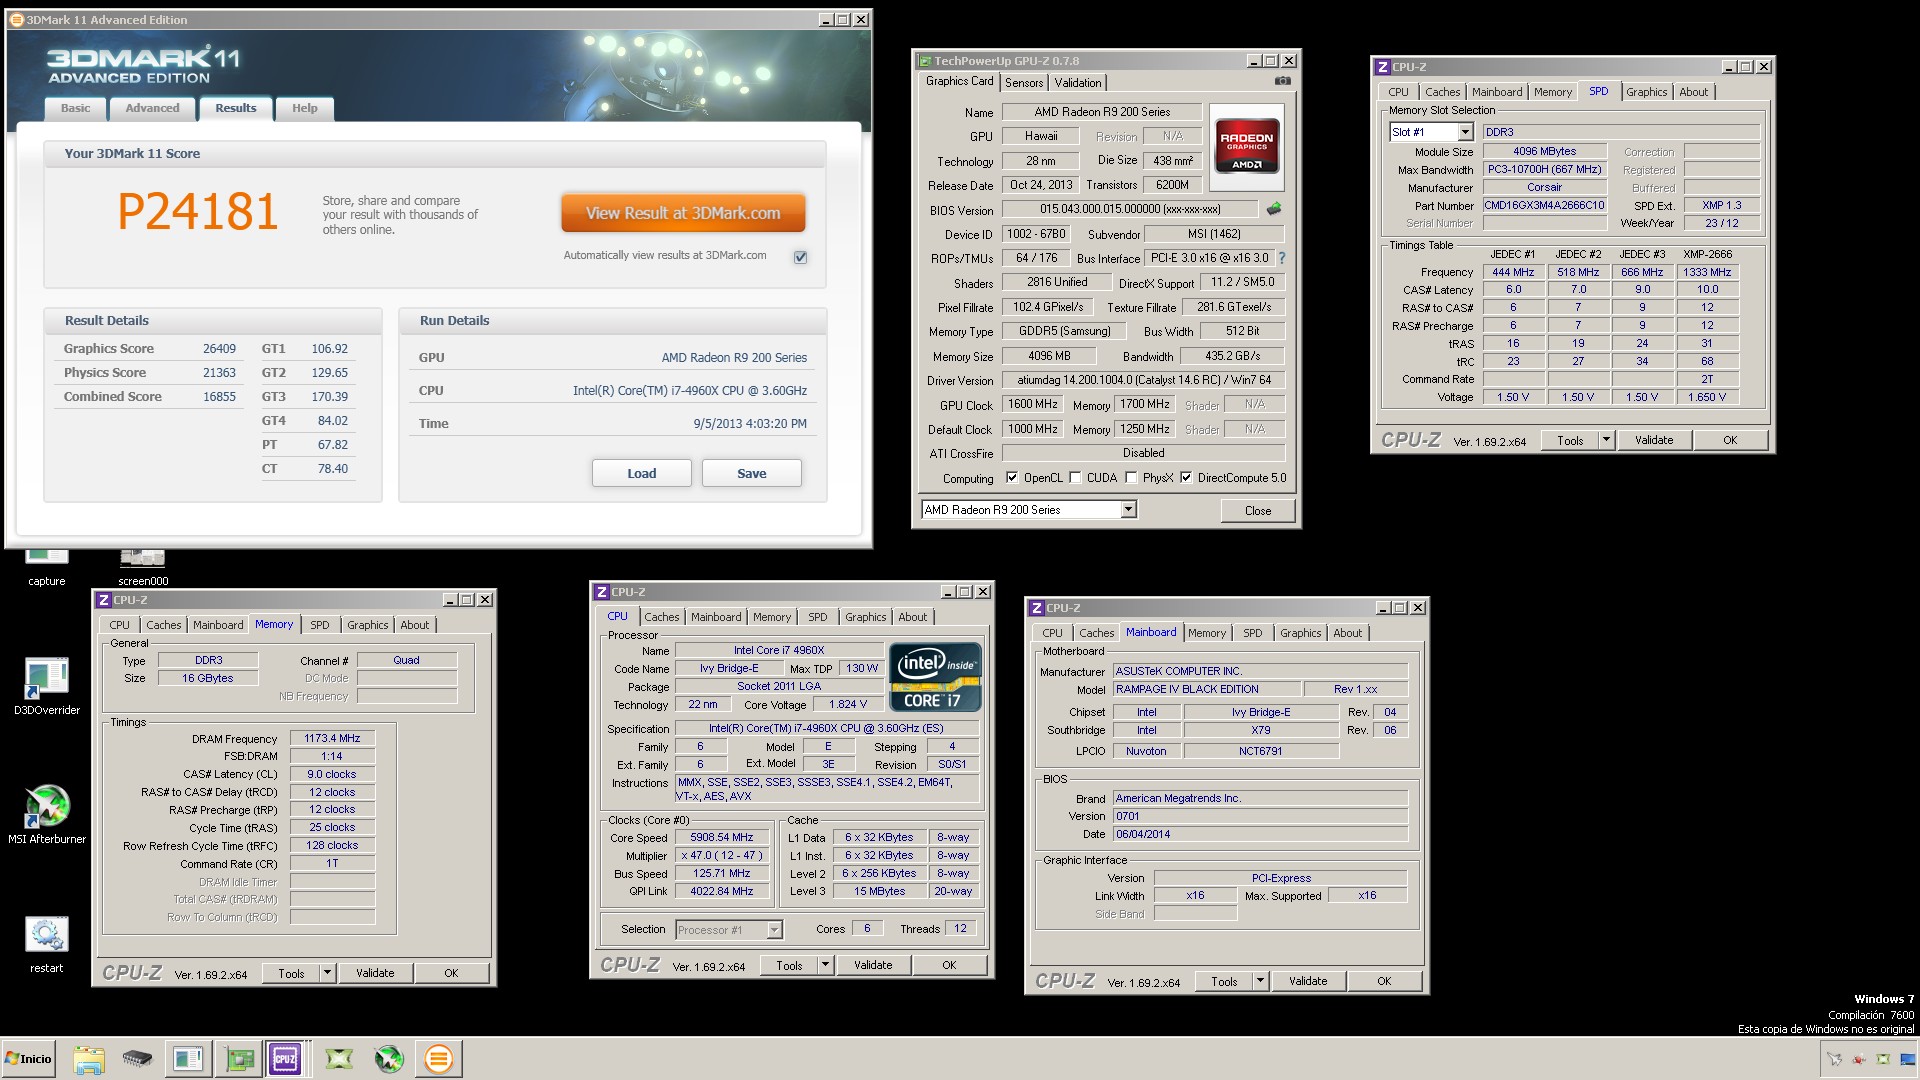Open the Help tab in 3DMark 11
The height and width of the screenshot is (1080, 1920).
tap(305, 108)
